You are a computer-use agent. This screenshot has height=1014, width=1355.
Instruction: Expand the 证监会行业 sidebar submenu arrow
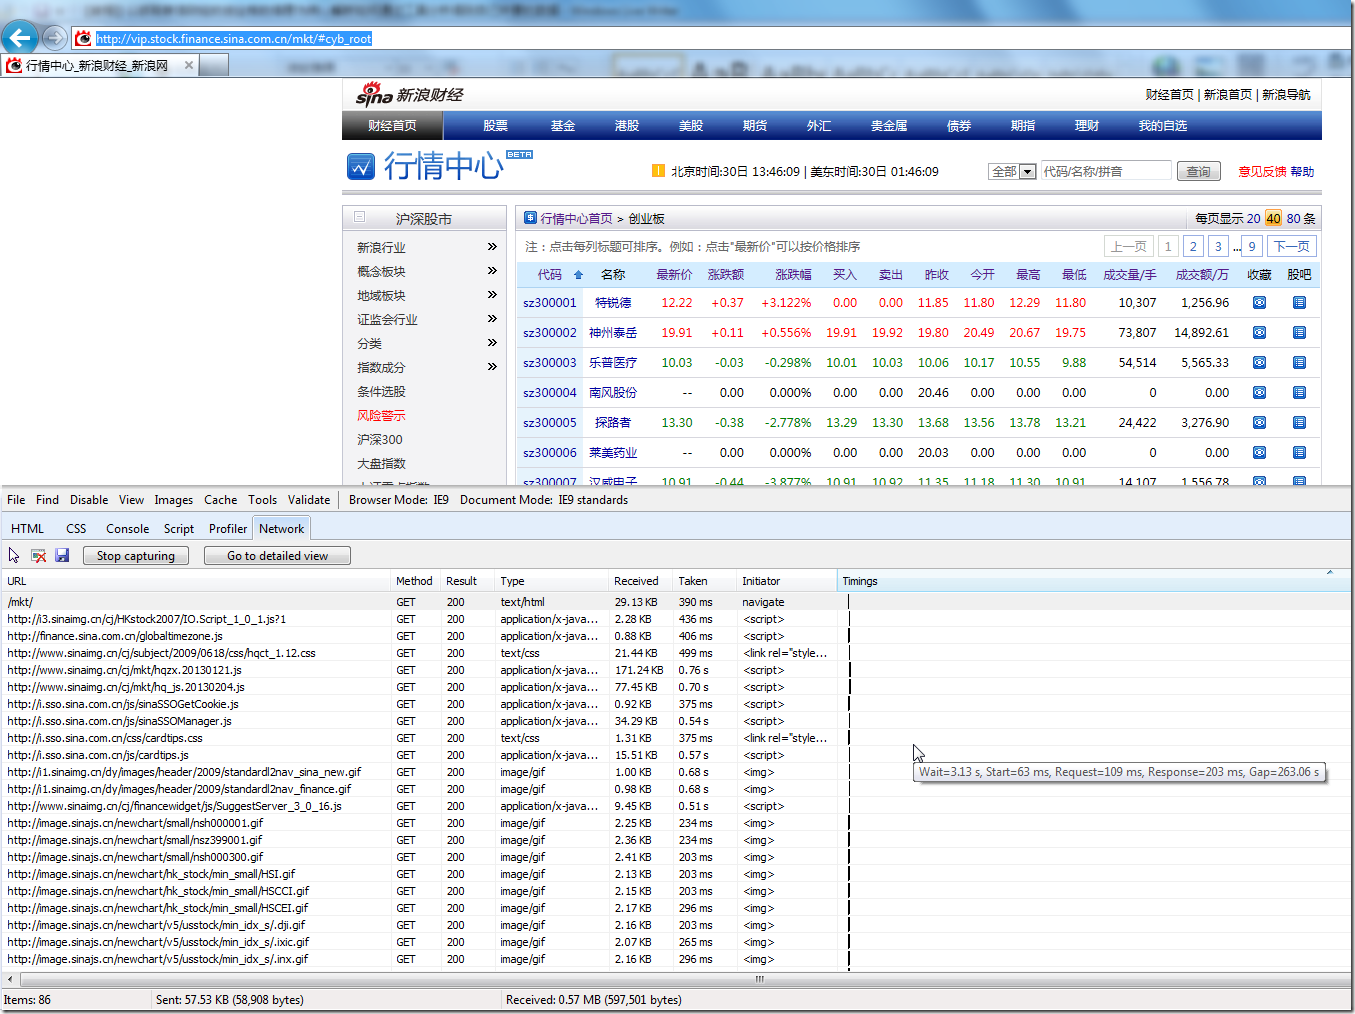(492, 318)
